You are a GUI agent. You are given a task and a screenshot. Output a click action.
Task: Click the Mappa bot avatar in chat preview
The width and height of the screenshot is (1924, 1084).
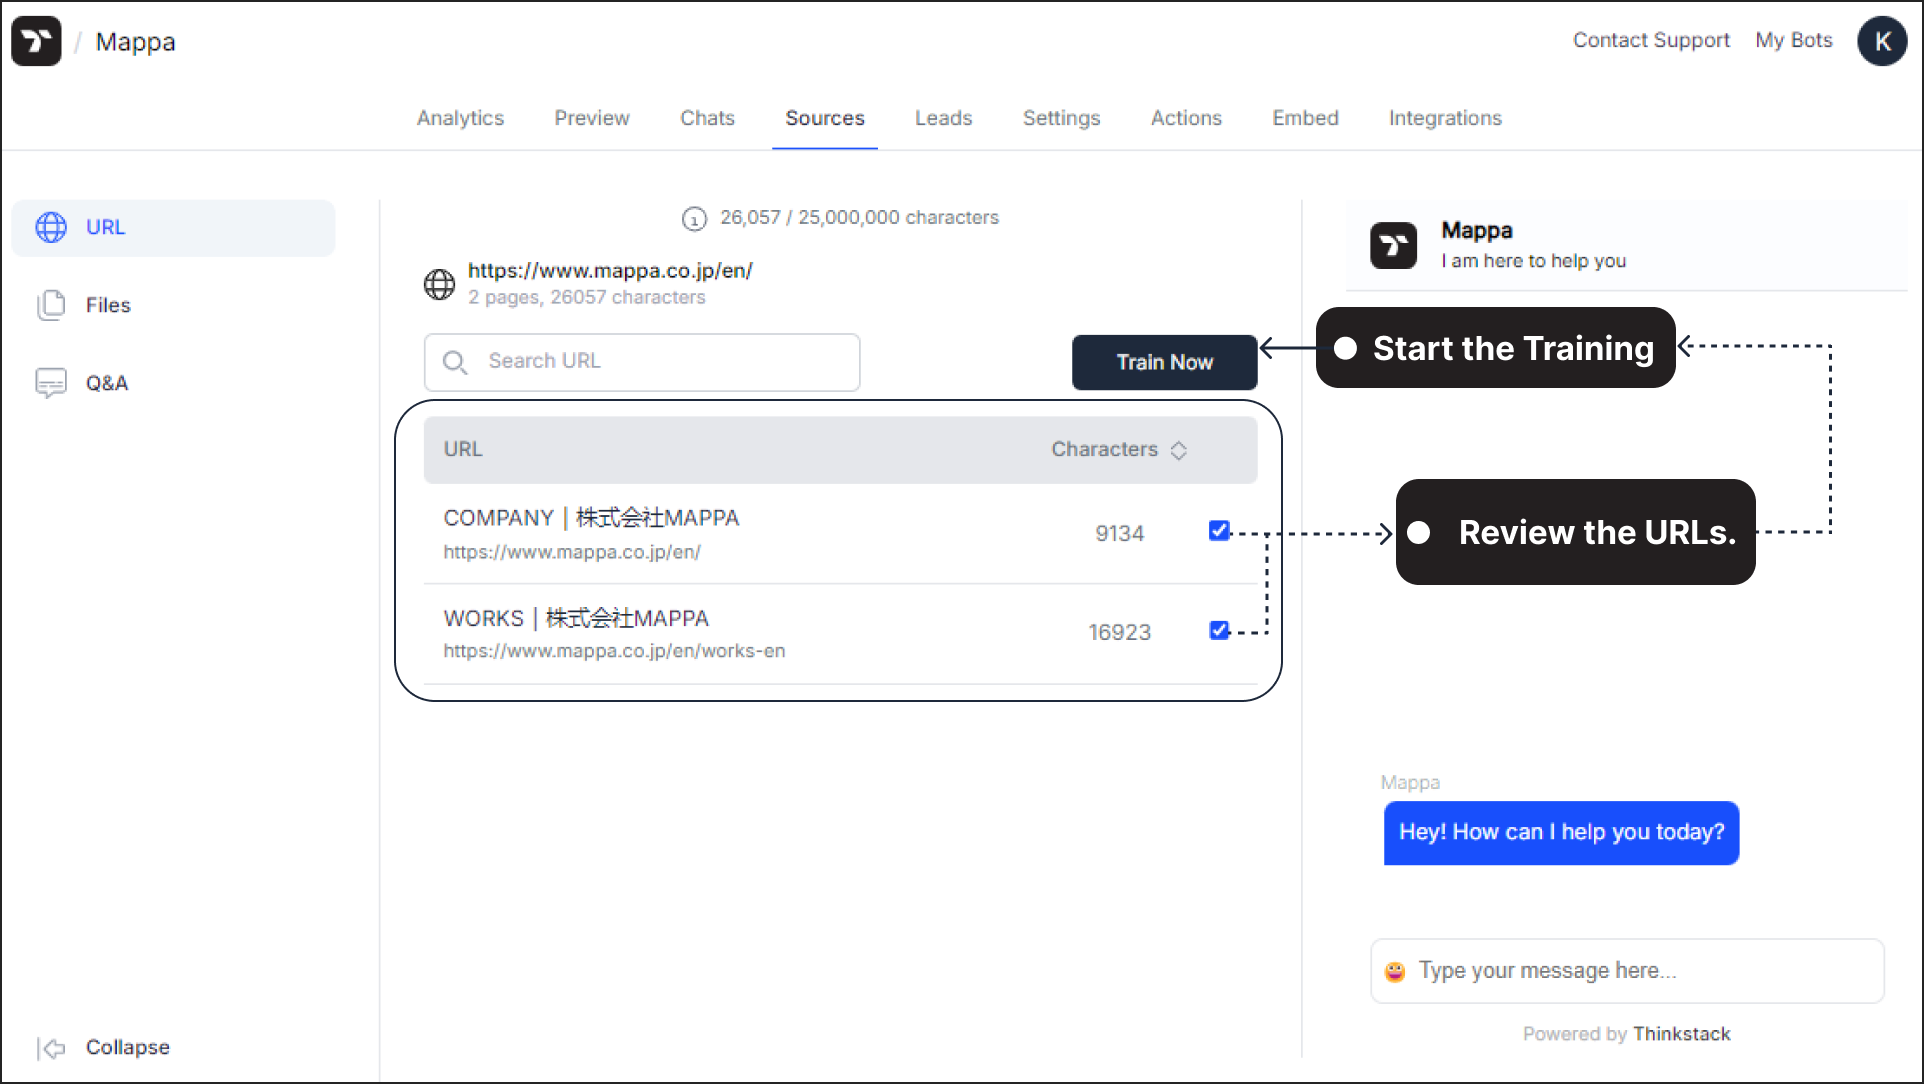(x=1393, y=245)
